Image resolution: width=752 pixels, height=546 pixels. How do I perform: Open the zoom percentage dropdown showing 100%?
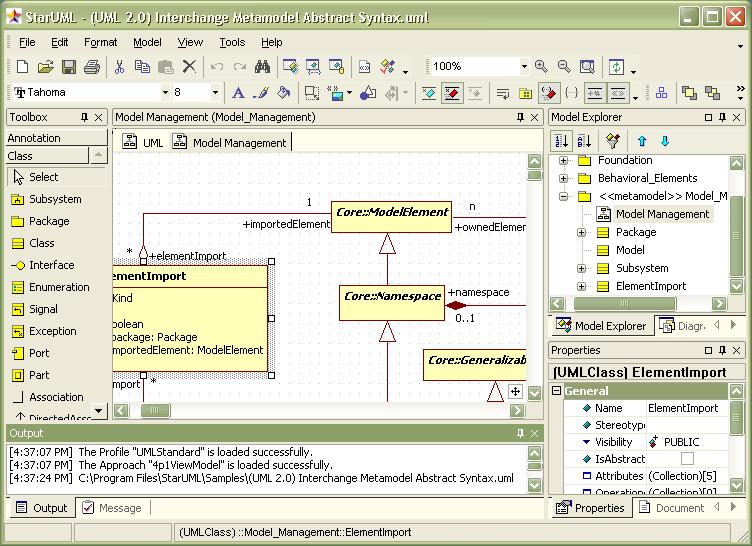pyautogui.click(x=524, y=66)
